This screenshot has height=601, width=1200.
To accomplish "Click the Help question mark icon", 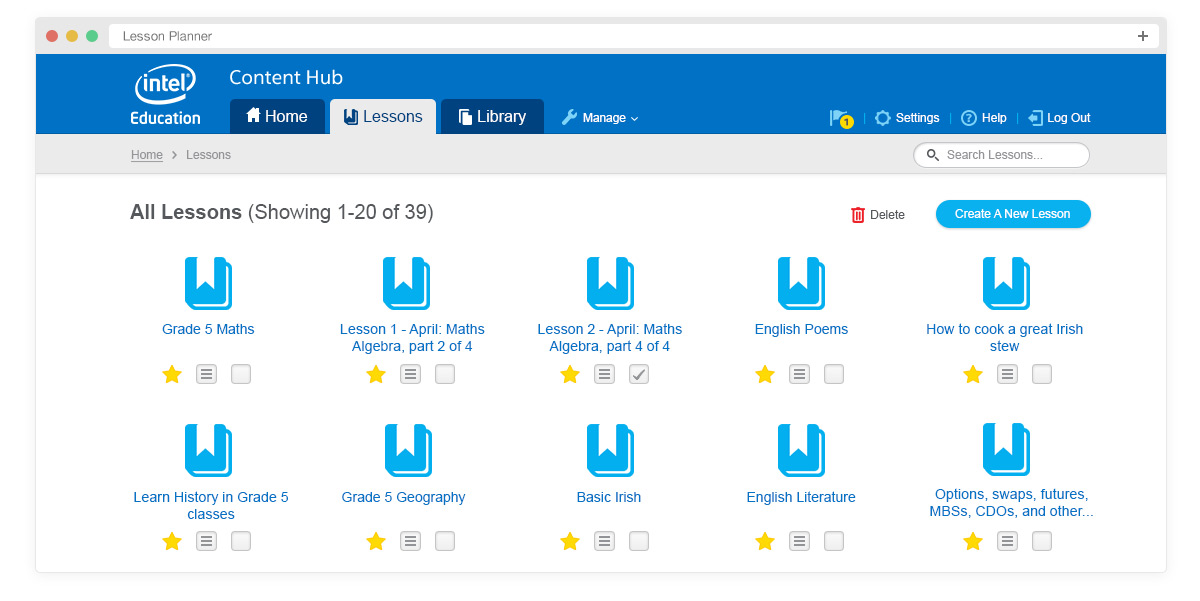I will pos(967,117).
